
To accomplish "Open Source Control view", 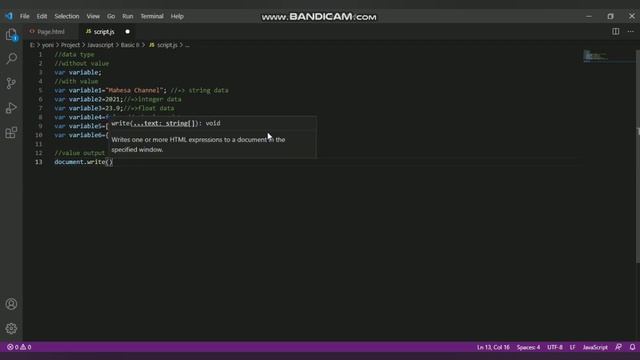I will click(x=11, y=83).
